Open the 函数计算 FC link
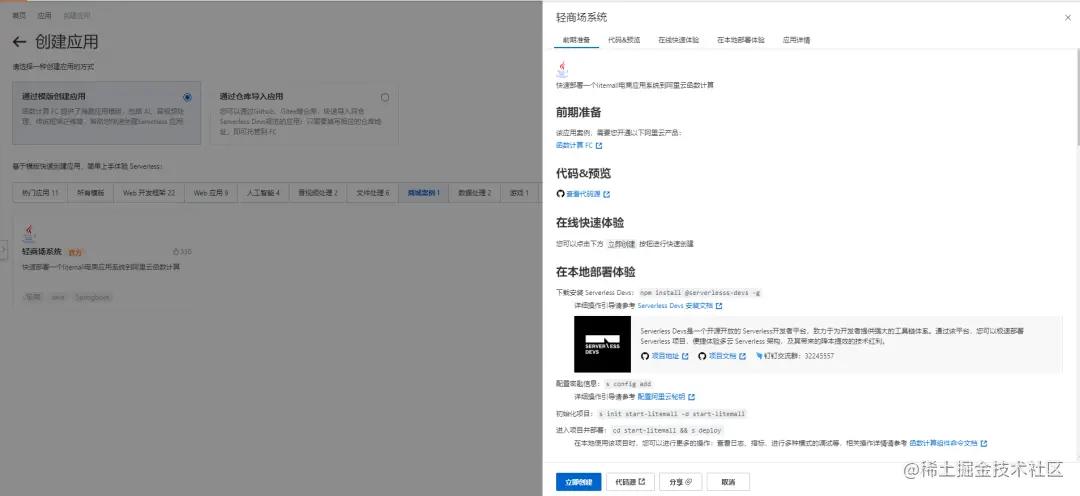 click(574, 146)
